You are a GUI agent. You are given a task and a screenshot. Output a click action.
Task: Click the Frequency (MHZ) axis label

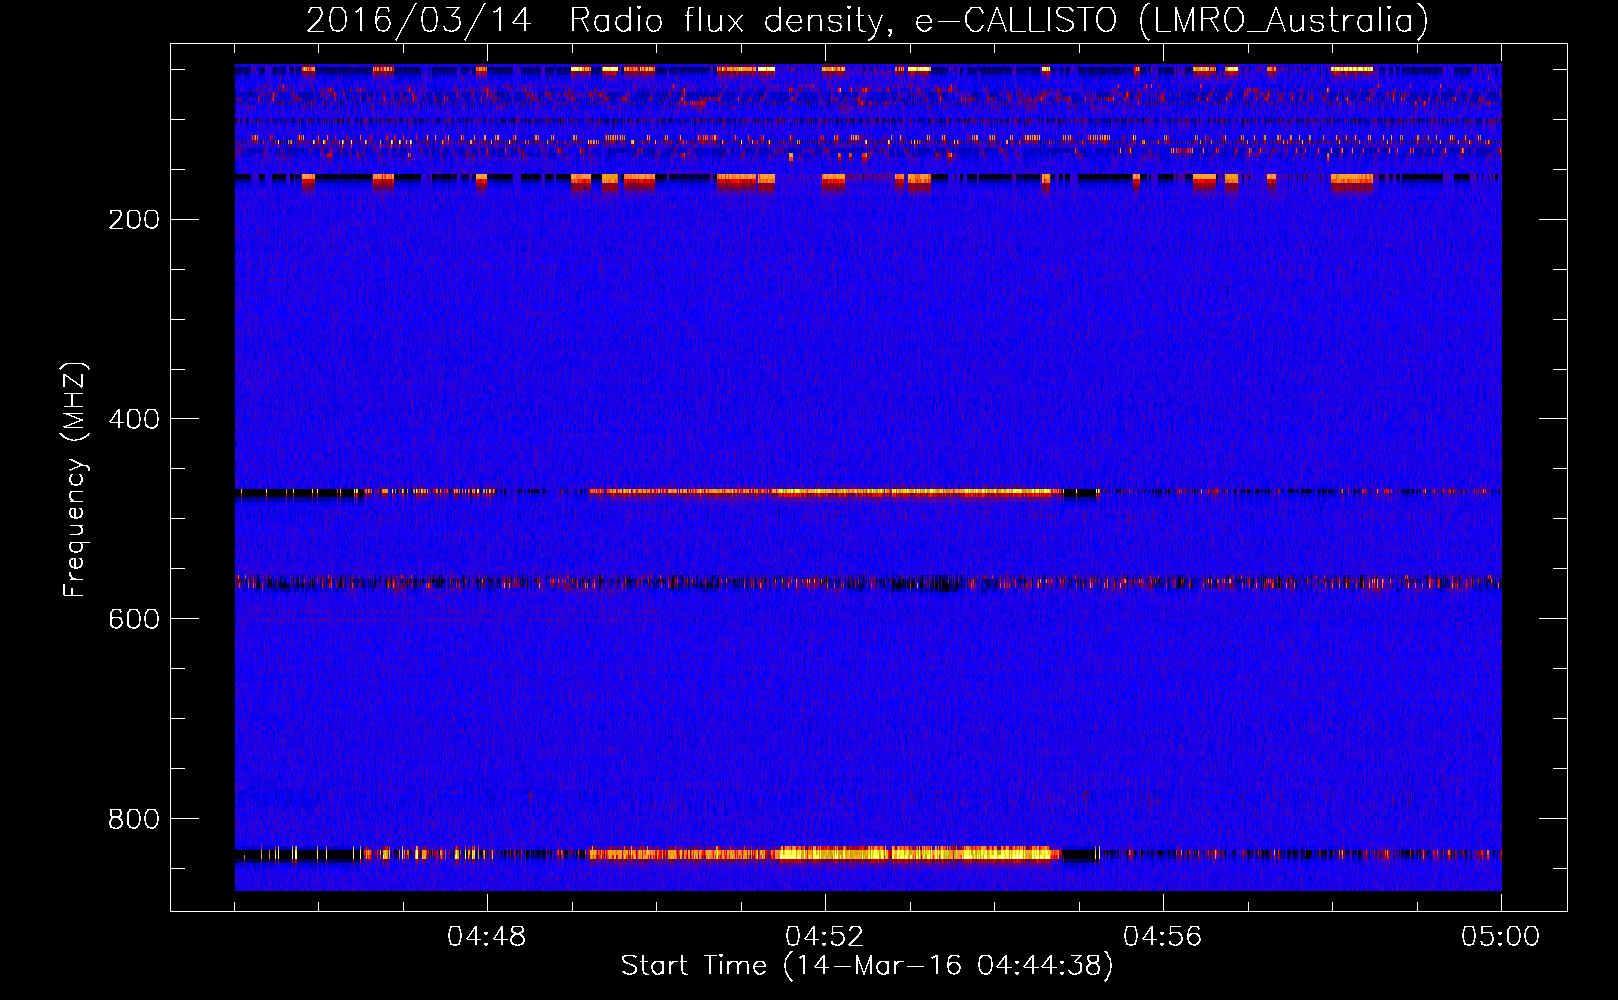(75, 479)
